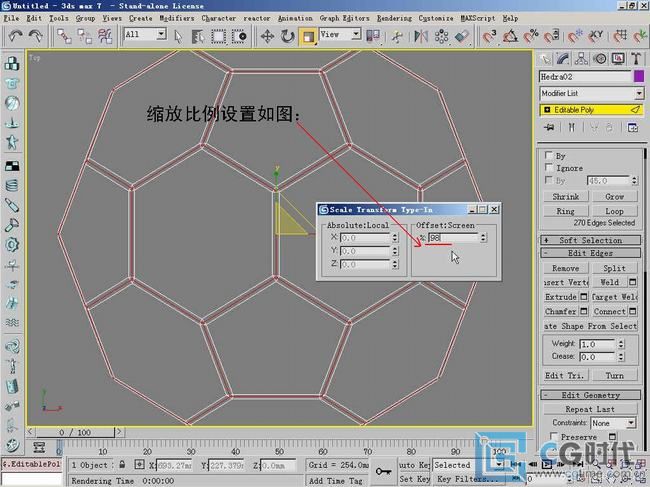Open the Display command panel tab
The width and height of the screenshot is (650, 487).
pyautogui.click(x=618, y=59)
